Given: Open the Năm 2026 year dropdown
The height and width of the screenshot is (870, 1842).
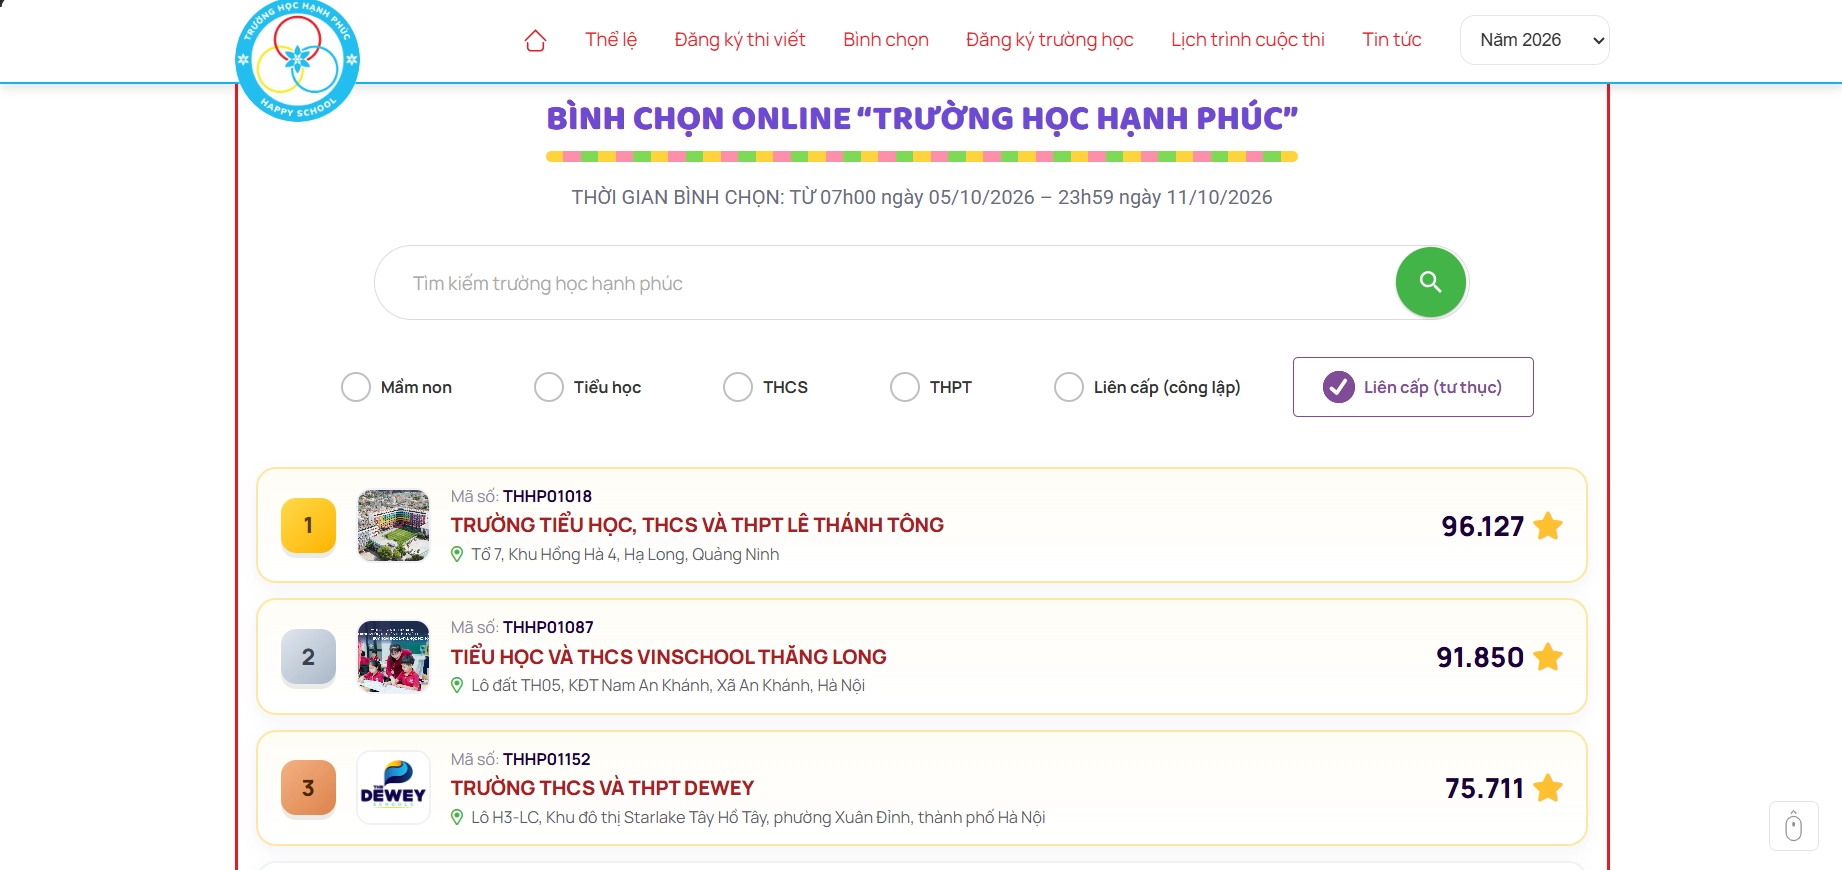Looking at the screenshot, I should click(x=1534, y=40).
